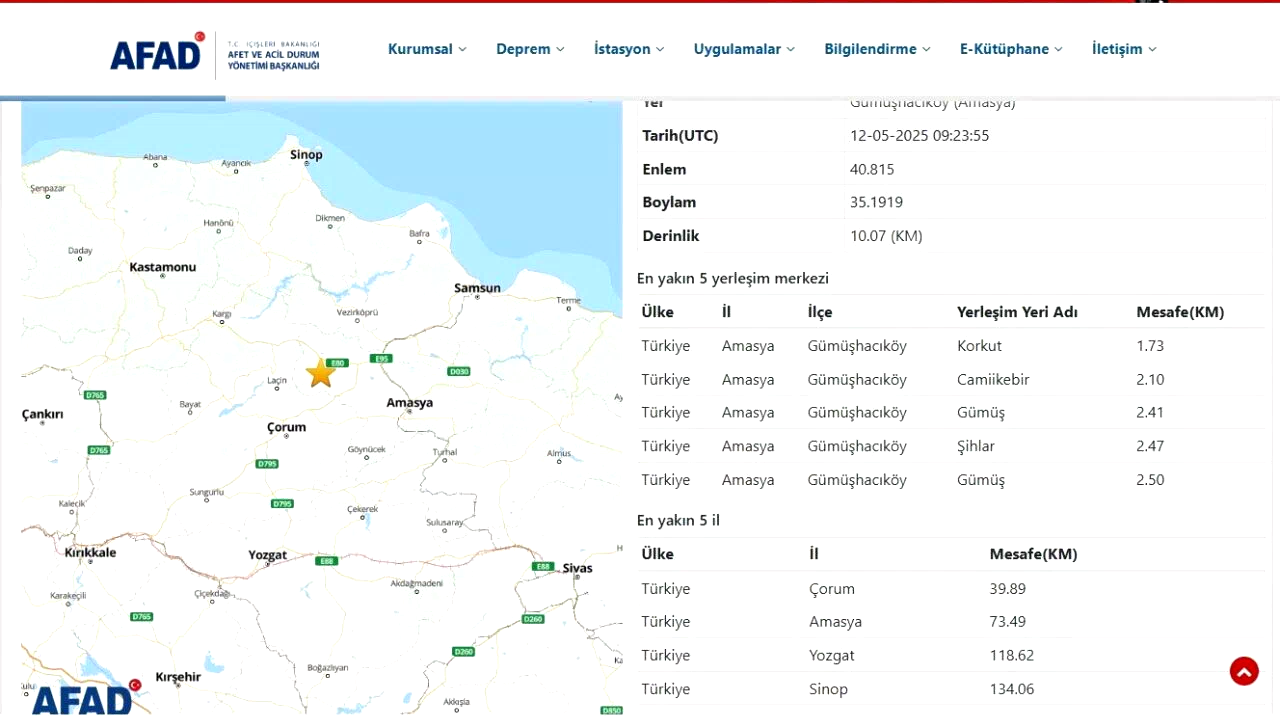Expand the İstasyon chevron
The height and width of the screenshot is (727, 1280).
[x=660, y=49]
